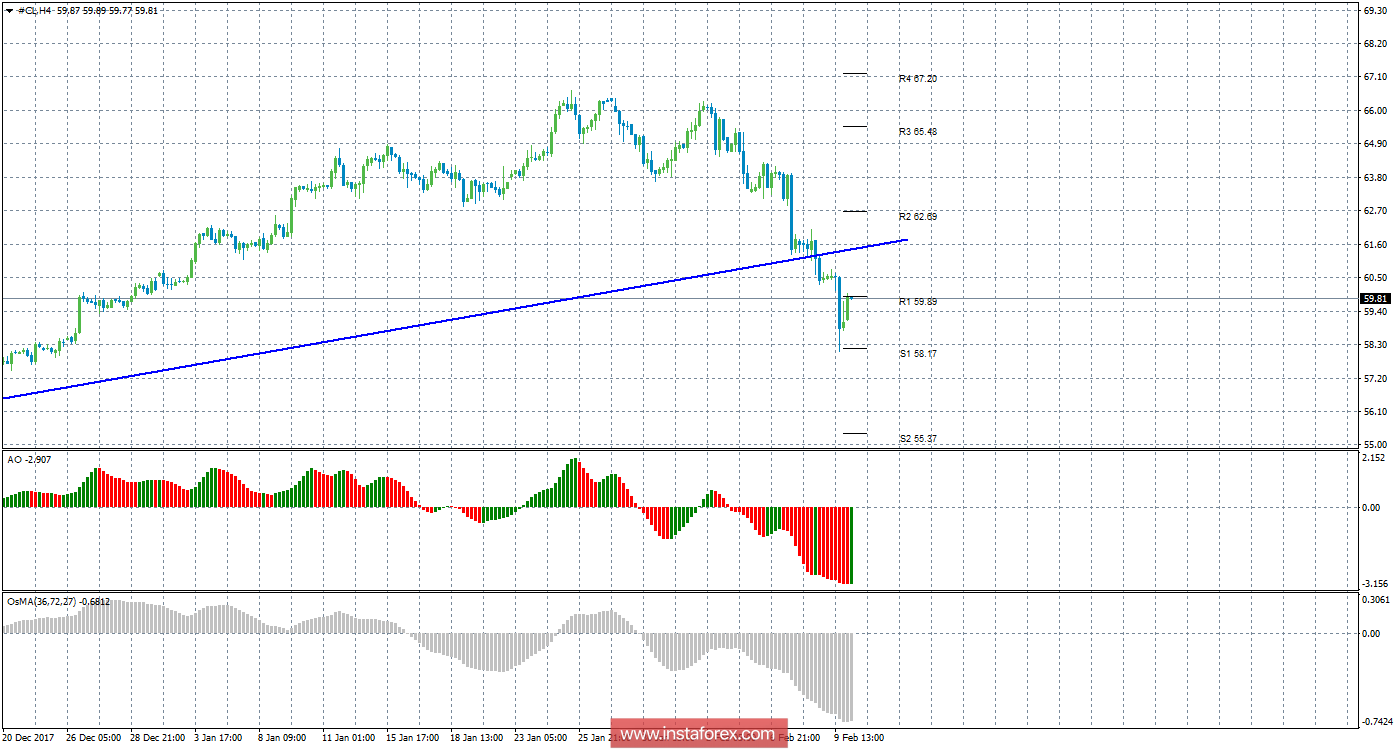The height and width of the screenshot is (749, 1398).
Task: Click the 3 Jan 17:00 time label
Action: point(220,738)
